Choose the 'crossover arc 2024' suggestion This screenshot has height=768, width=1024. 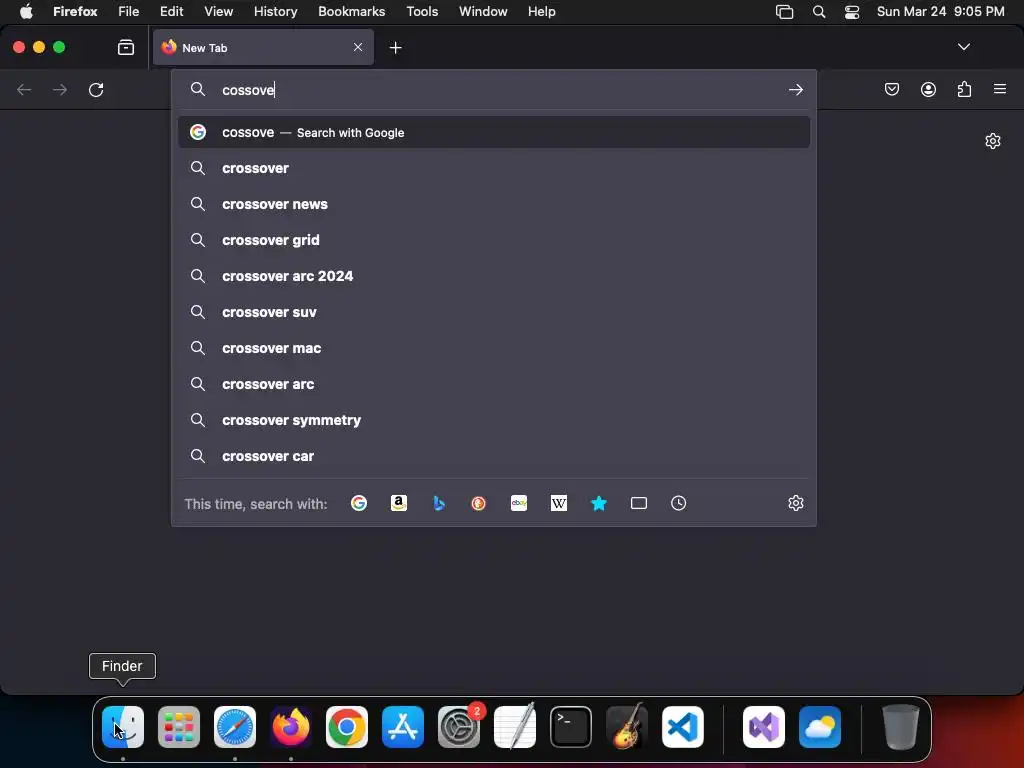[494, 276]
